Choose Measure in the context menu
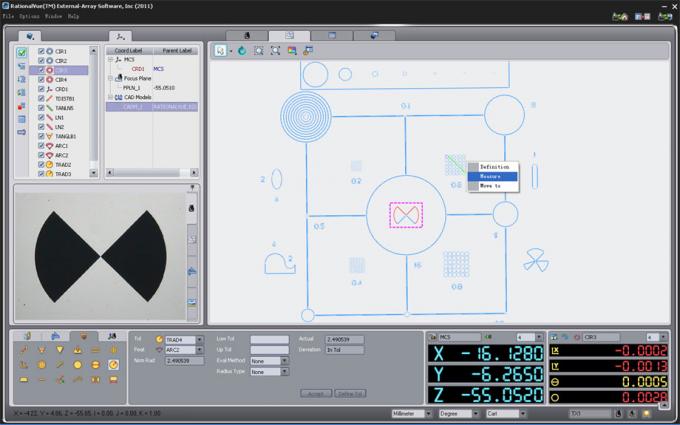The width and height of the screenshot is (680, 425). pos(492,177)
